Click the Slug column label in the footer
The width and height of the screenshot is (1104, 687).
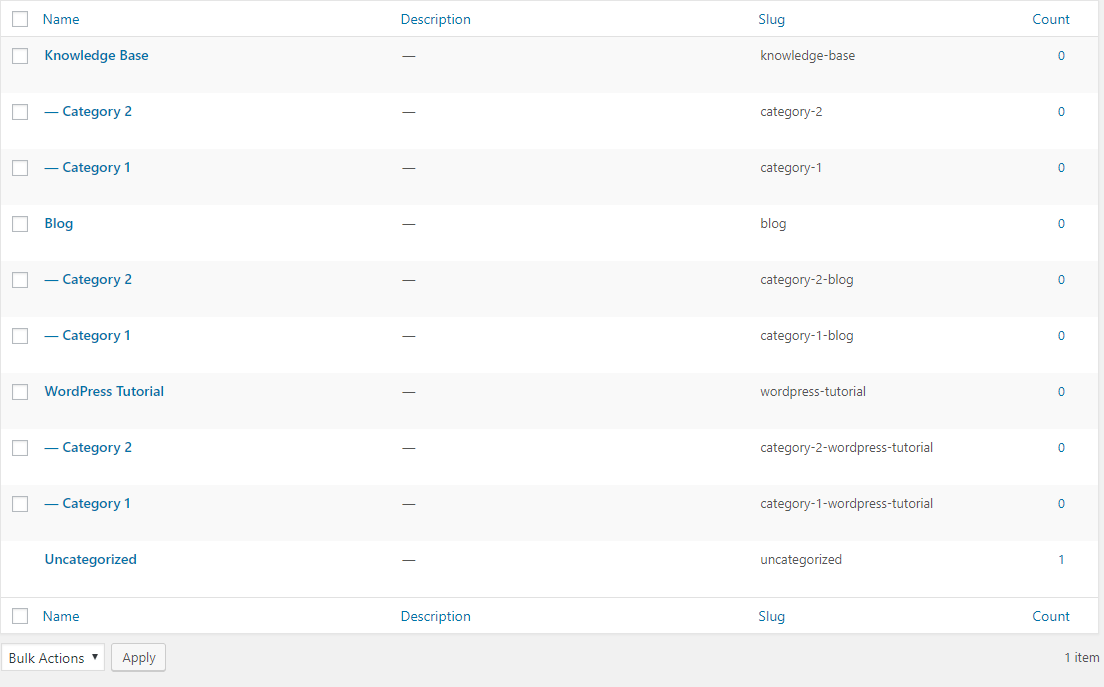(x=771, y=616)
